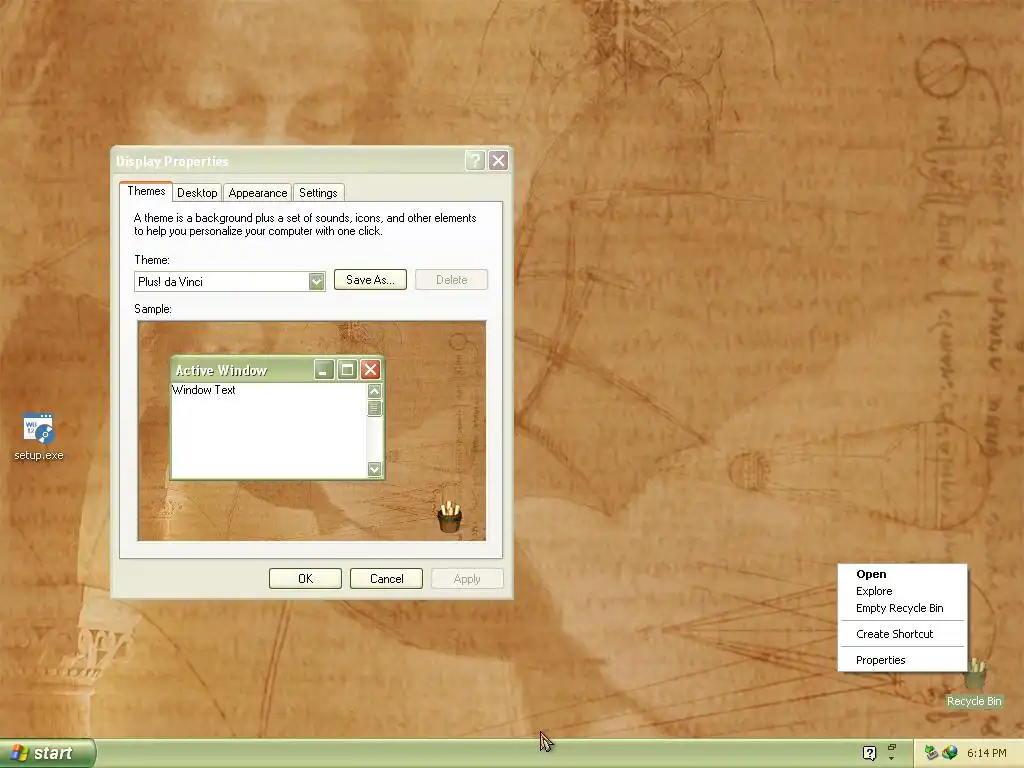Switch to the Desktop tab
The height and width of the screenshot is (768, 1024).
coord(197,193)
